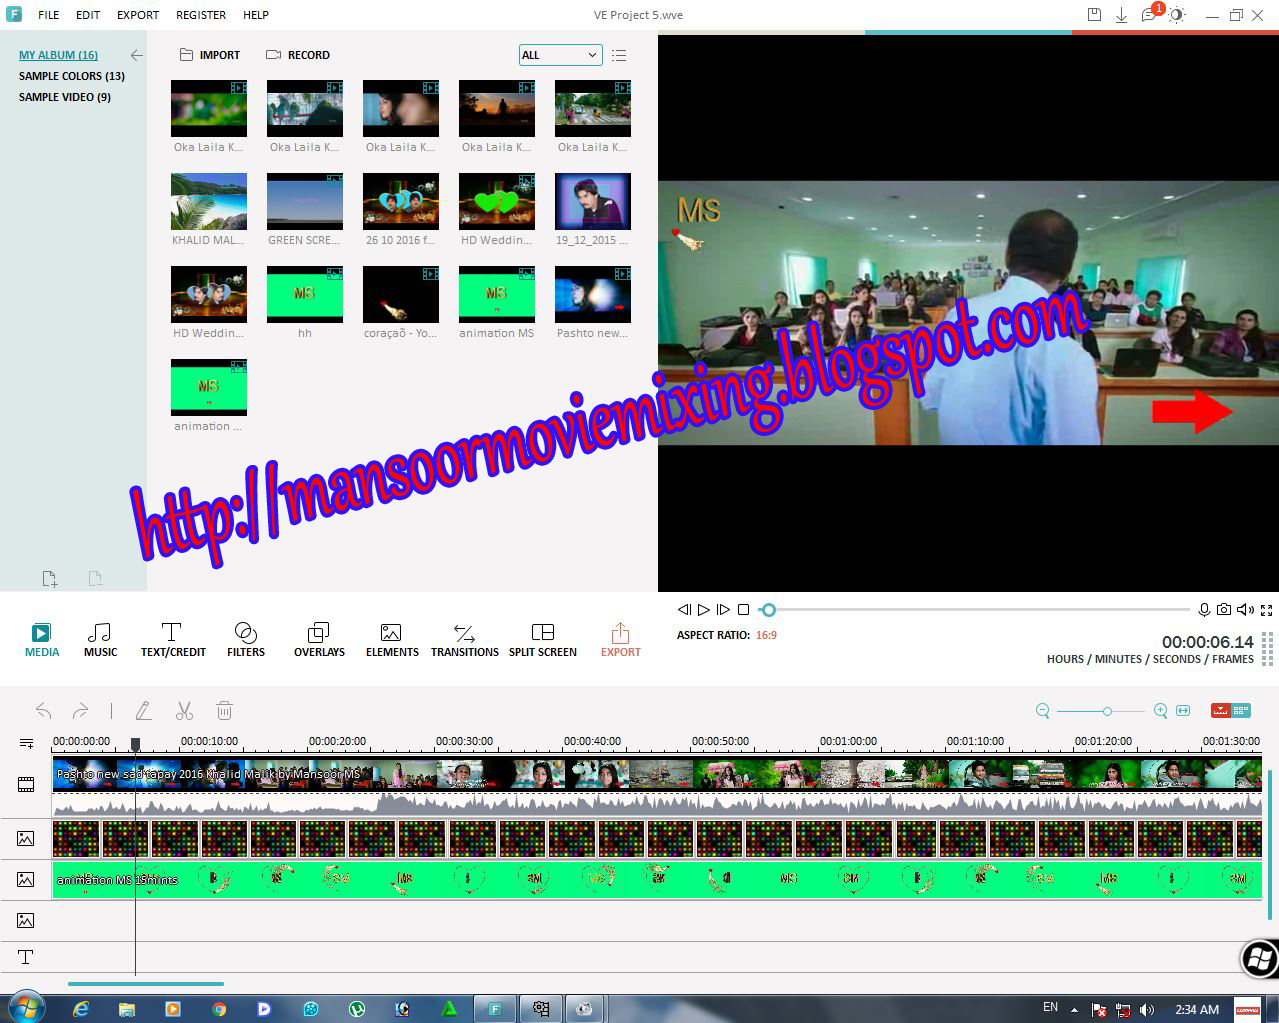
Task: Open Google Chrome from the taskbar
Action: coord(219,1009)
